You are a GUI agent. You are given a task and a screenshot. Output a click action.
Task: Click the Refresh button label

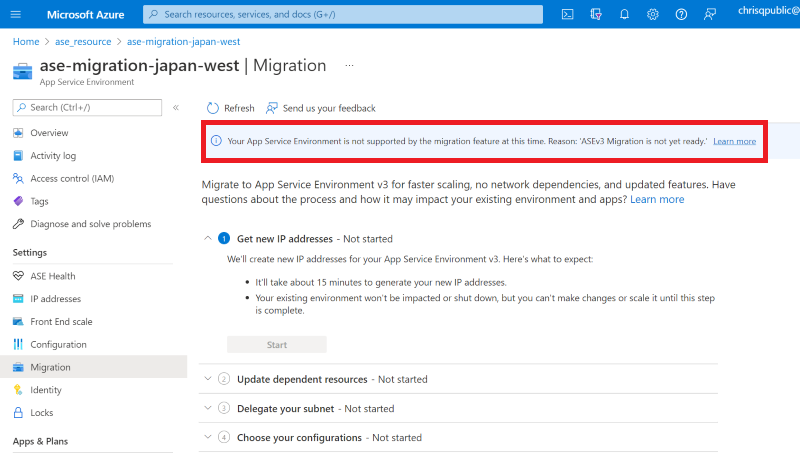coord(239,108)
